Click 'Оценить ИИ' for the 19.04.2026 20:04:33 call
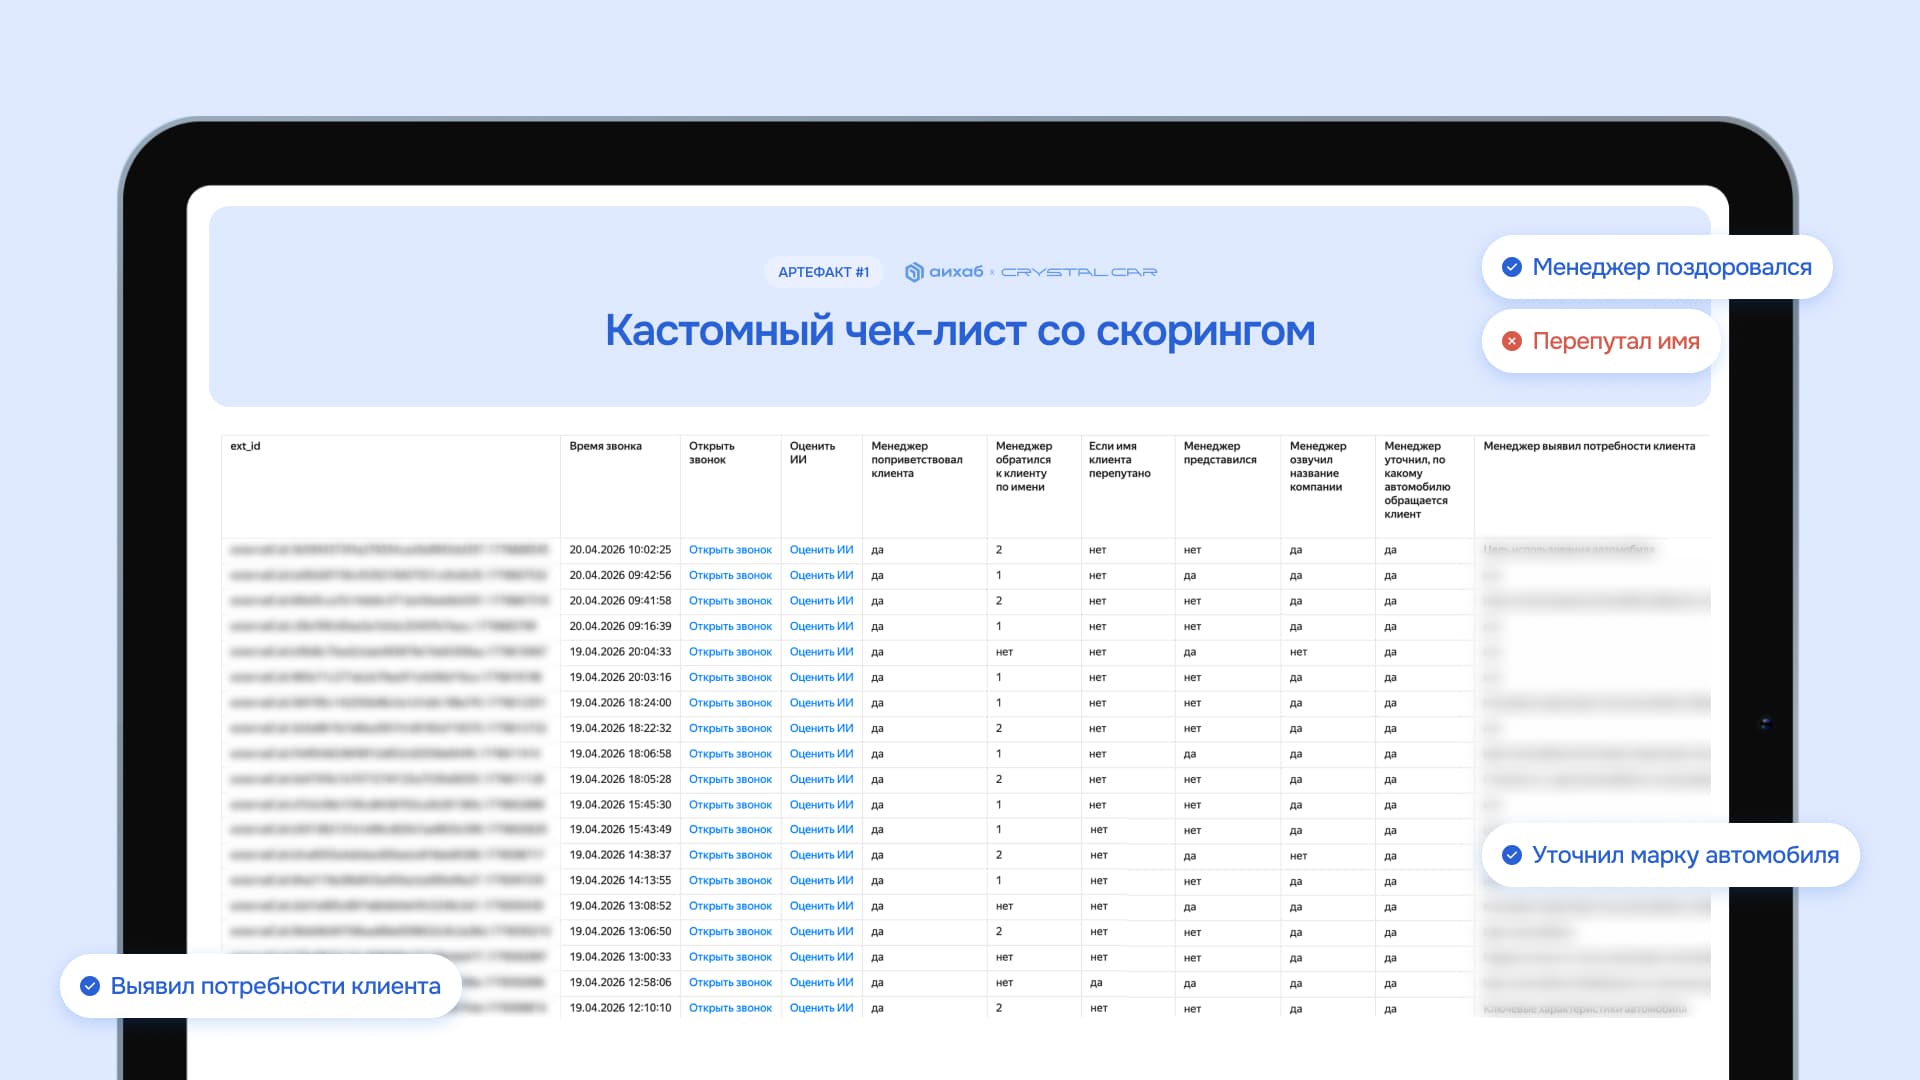The height and width of the screenshot is (1080, 1920). tap(821, 652)
